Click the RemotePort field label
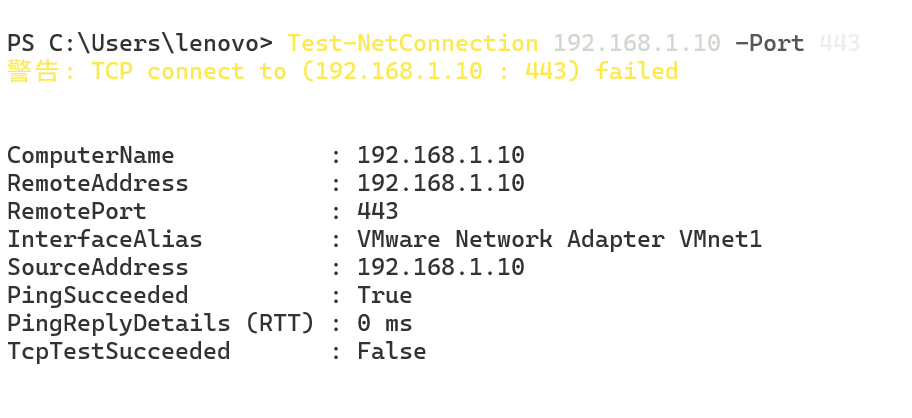Screen dimensions: 912x418 pos(76,212)
